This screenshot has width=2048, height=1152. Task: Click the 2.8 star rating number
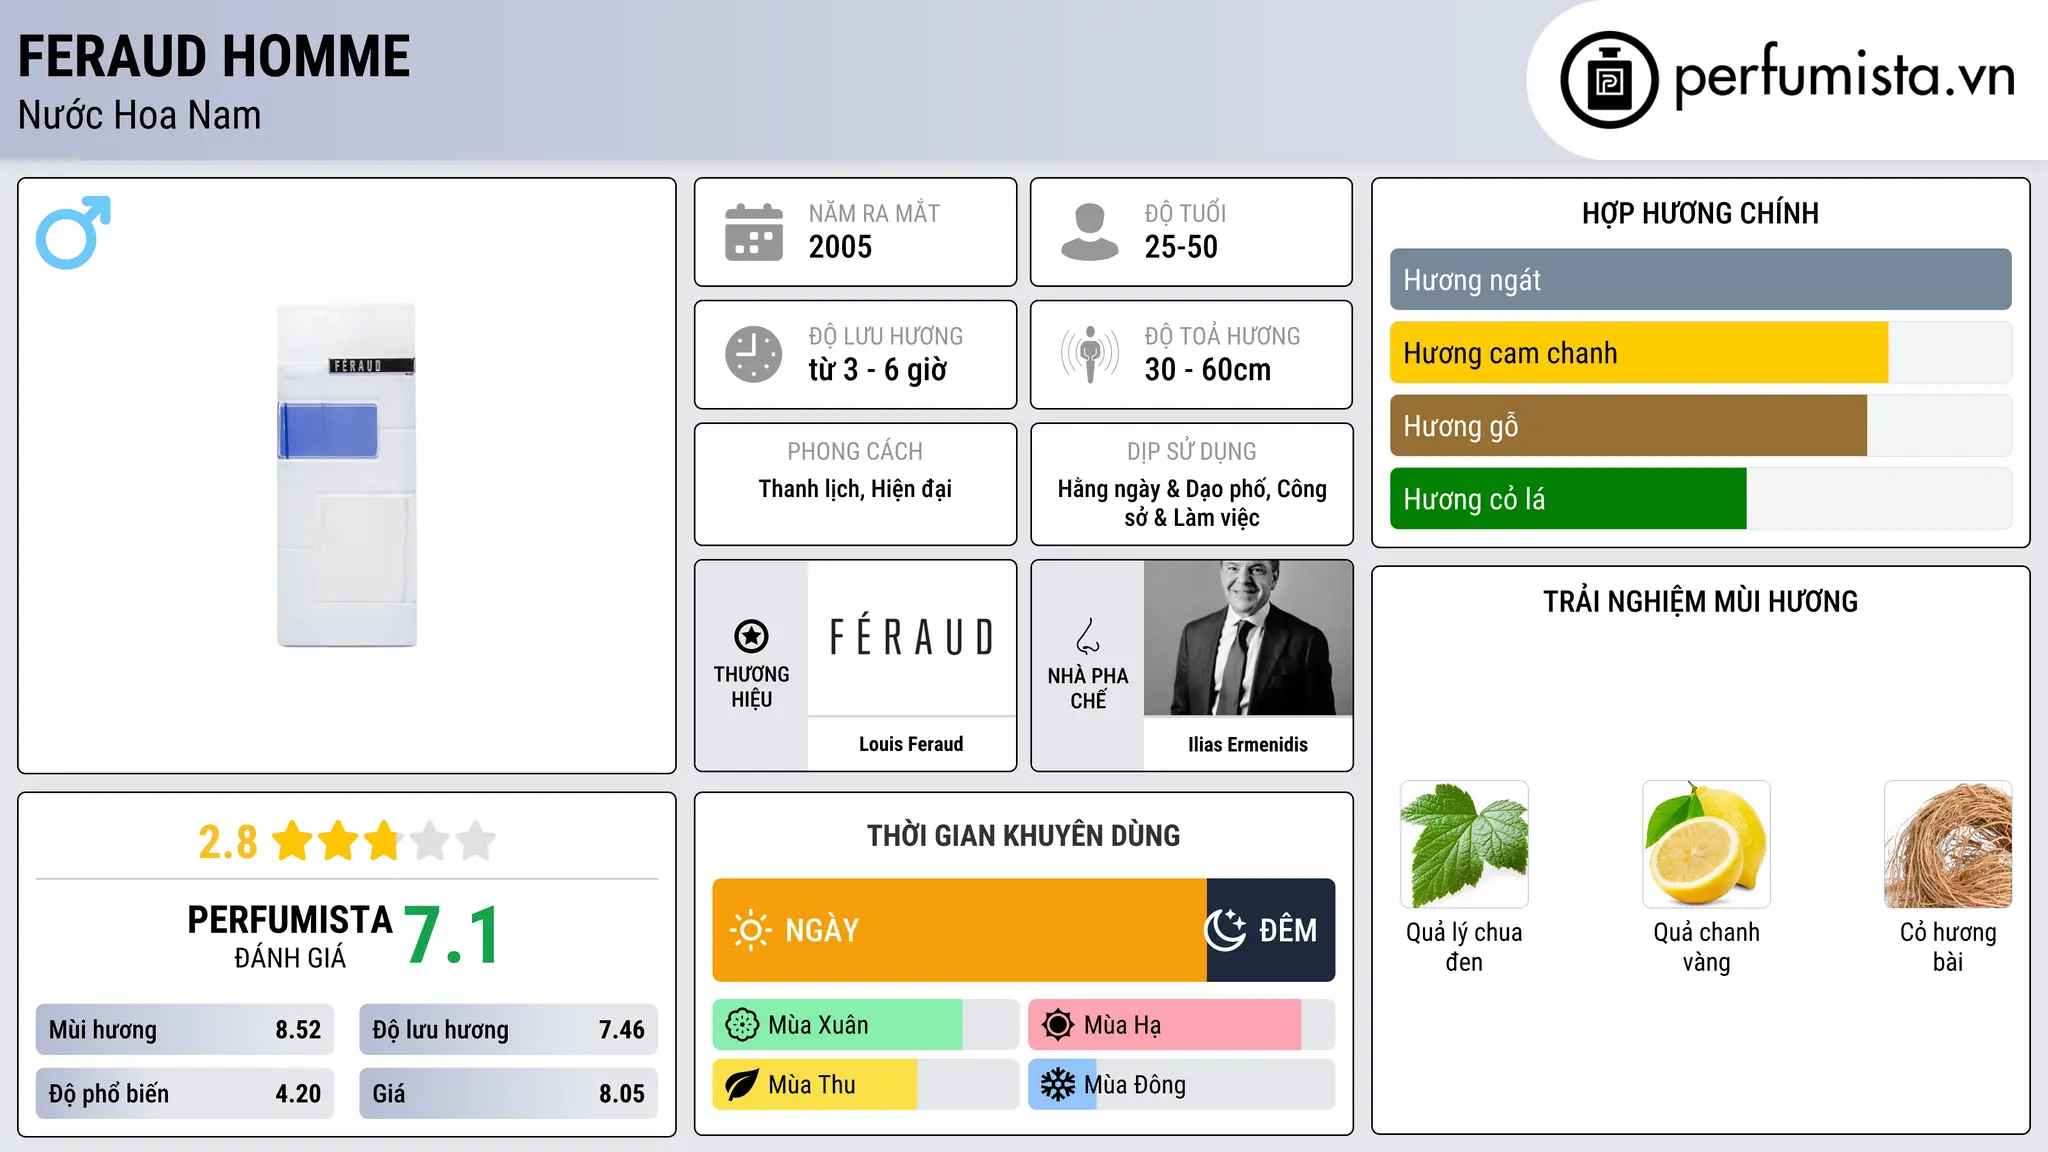click(228, 842)
